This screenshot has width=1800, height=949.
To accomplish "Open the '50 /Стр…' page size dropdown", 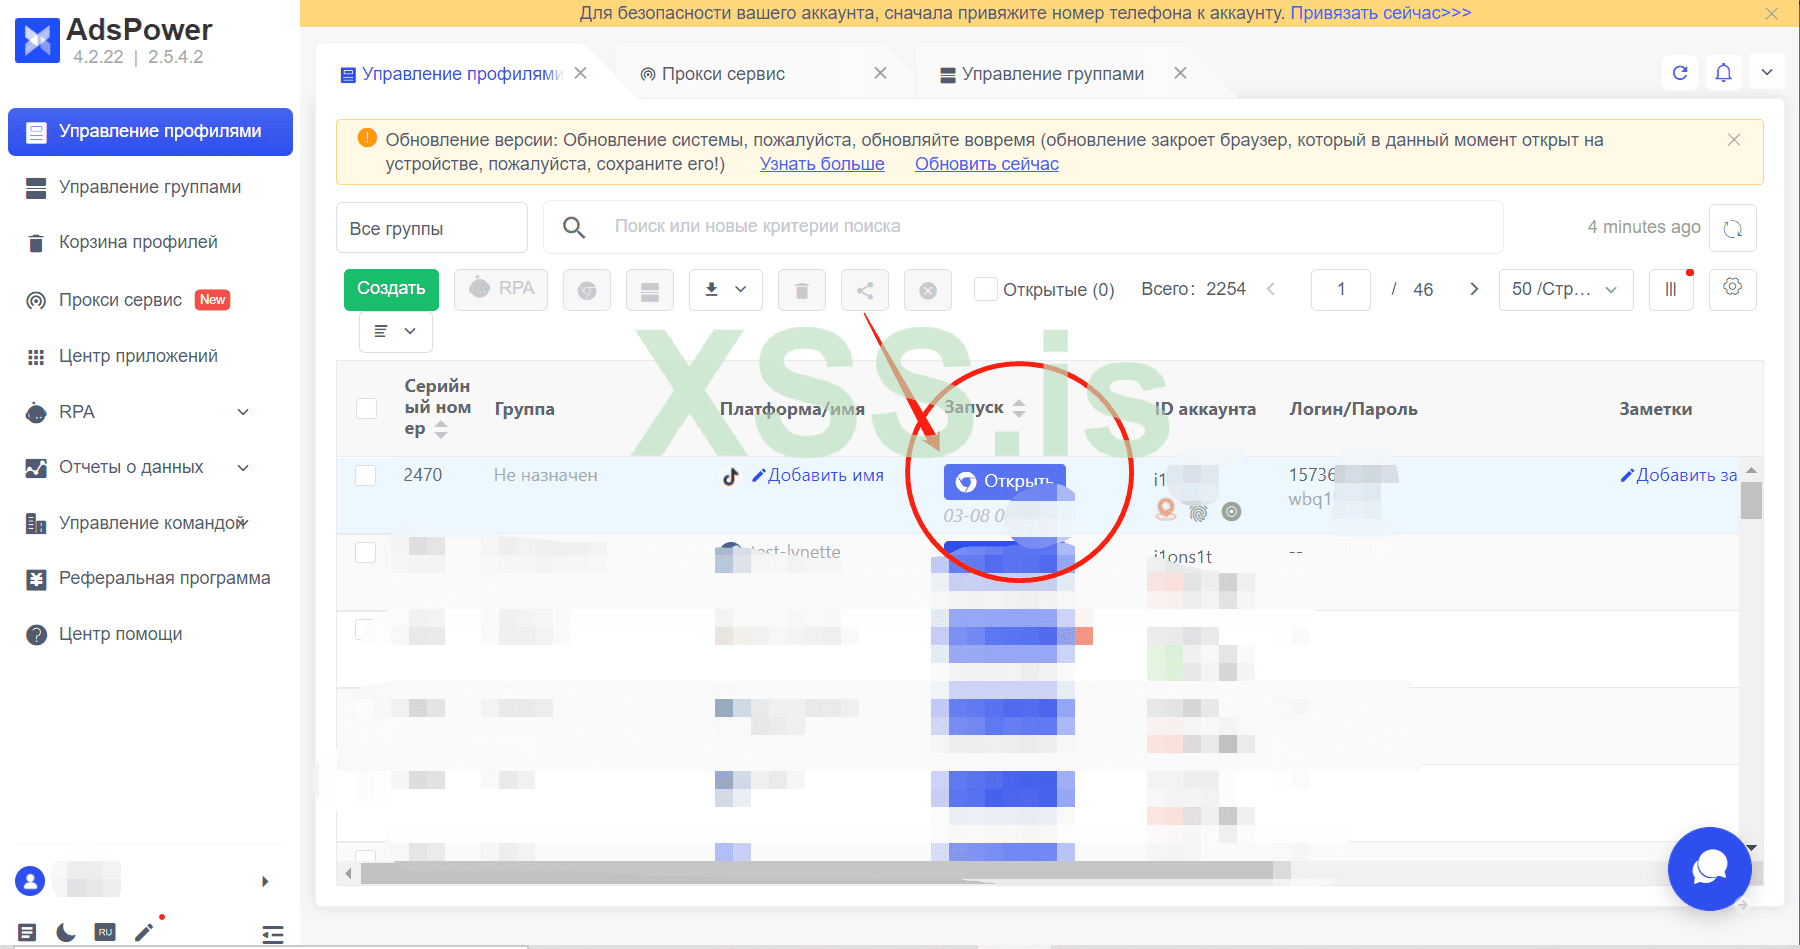I will coord(1566,289).
